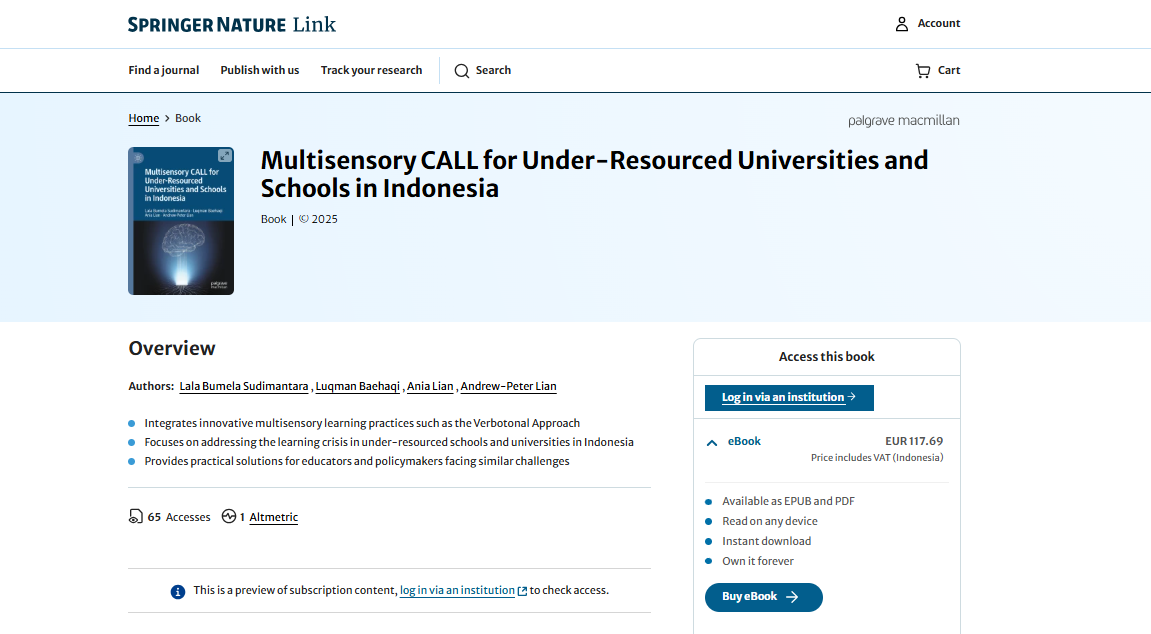Expand the book cover image icon
Image resolution: width=1151 pixels, height=634 pixels.
225,156
